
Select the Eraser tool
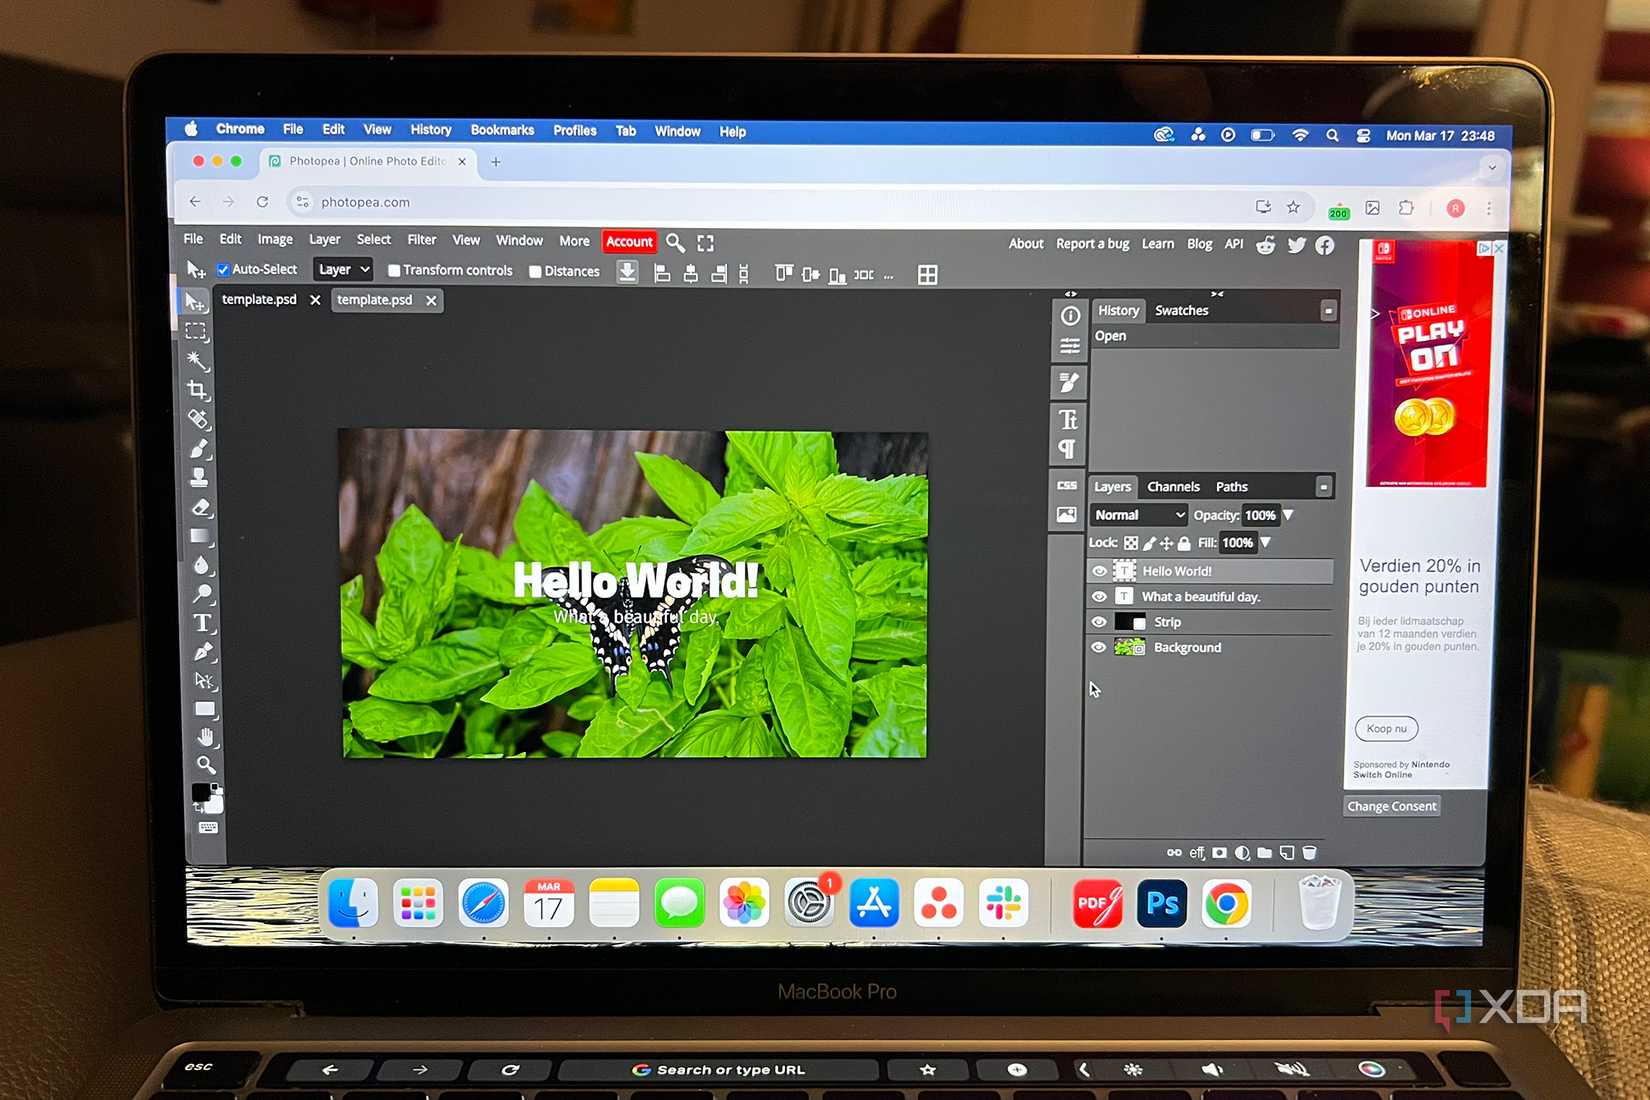click(201, 507)
